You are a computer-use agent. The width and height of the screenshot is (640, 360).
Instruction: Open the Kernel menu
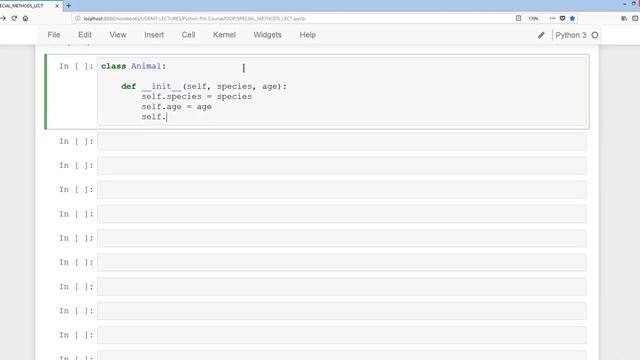[224, 35]
